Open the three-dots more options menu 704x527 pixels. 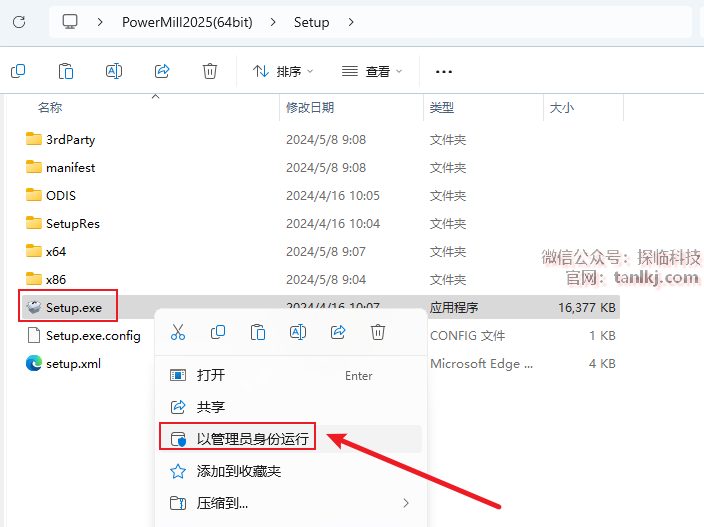pos(444,71)
